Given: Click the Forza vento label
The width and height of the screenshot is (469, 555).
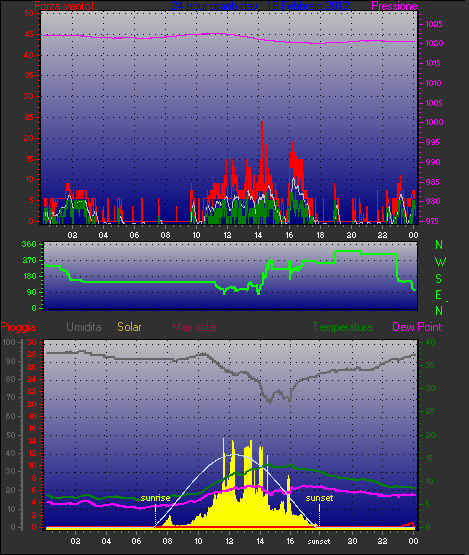Looking at the screenshot, I should click(64, 6).
